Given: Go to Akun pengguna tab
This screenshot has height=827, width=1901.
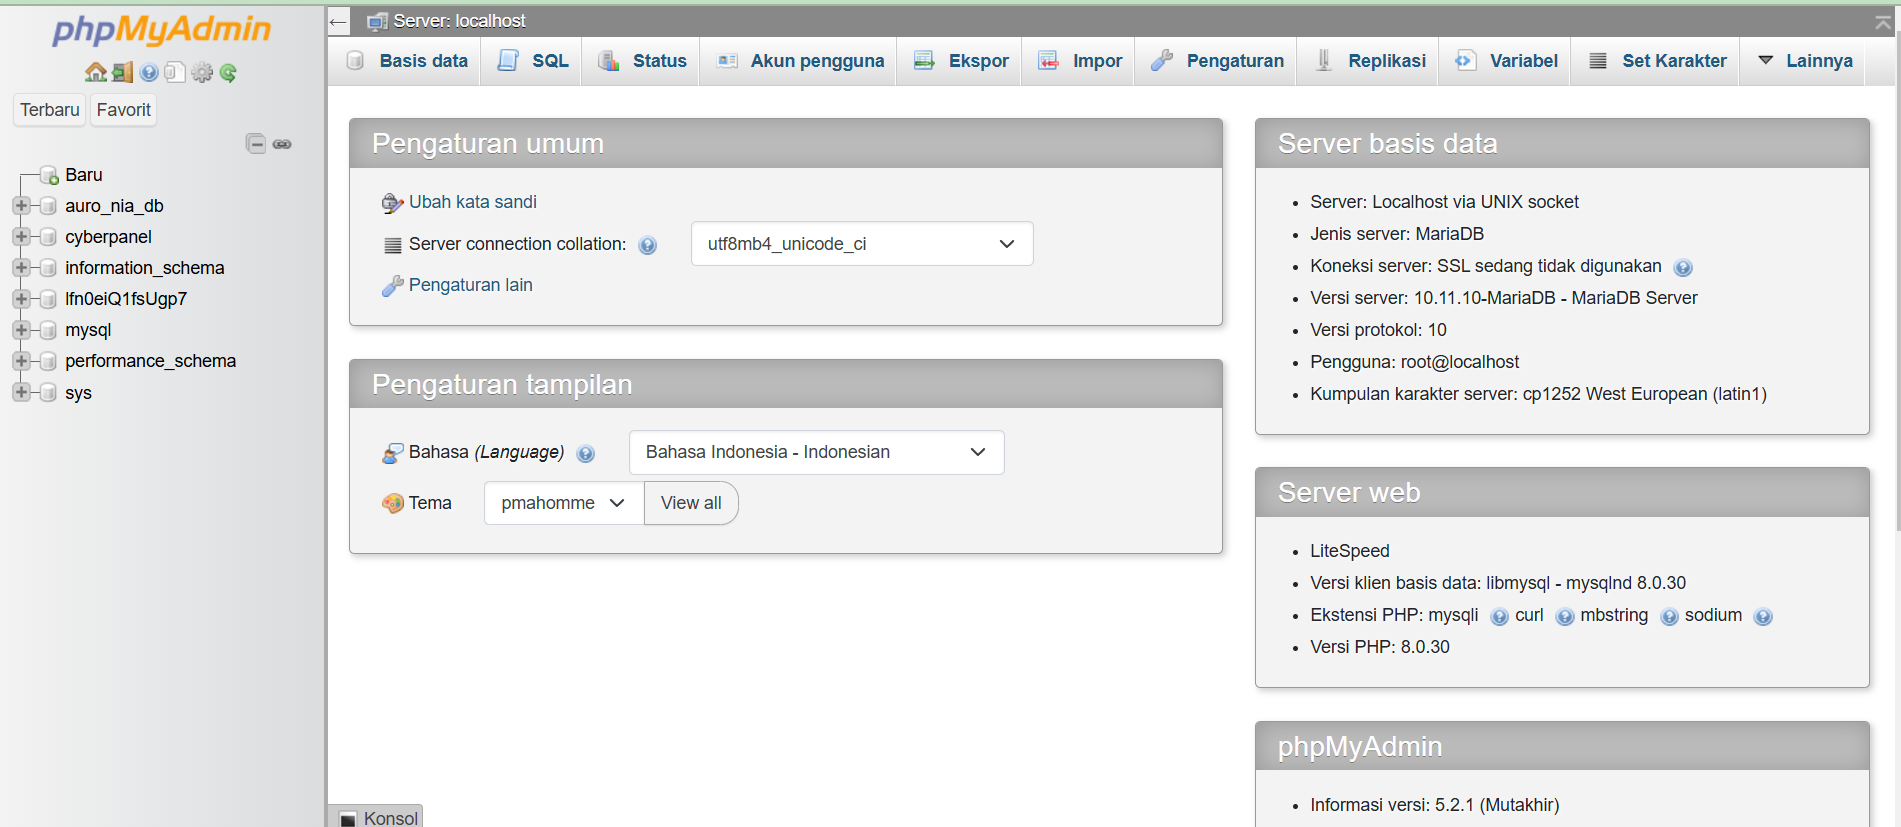Looking at the screenshot, I should pos(800,61).
